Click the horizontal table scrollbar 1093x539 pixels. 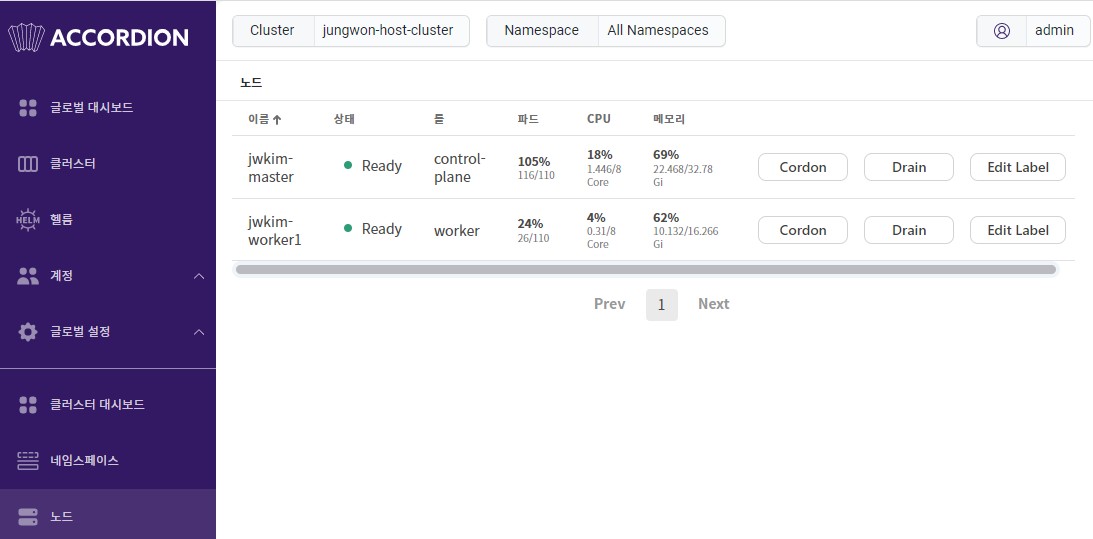[x=645, y=270]
